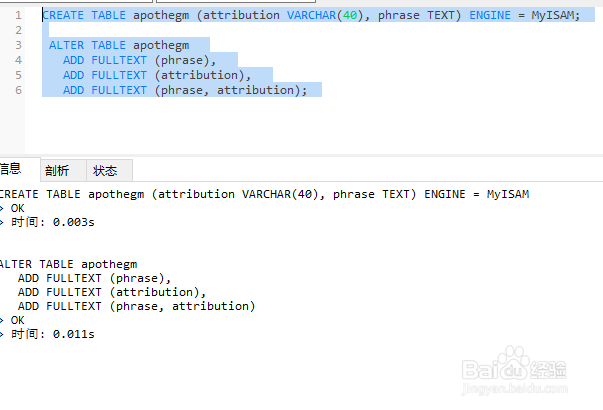603x410 pixels.
Task: Click line number 5 in the gutter
Action: [x=18, y=76]
